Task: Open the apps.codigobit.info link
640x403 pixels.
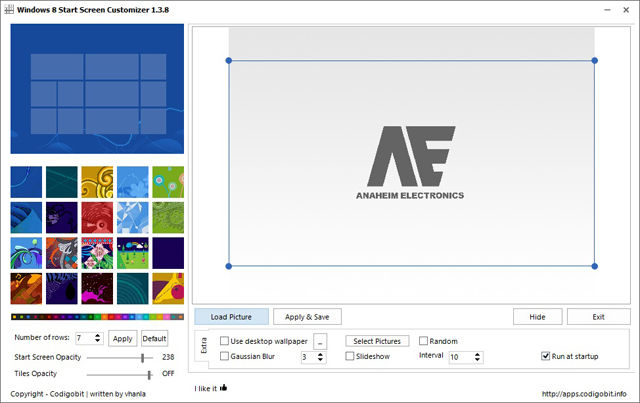Action: [x=584, y=394]
